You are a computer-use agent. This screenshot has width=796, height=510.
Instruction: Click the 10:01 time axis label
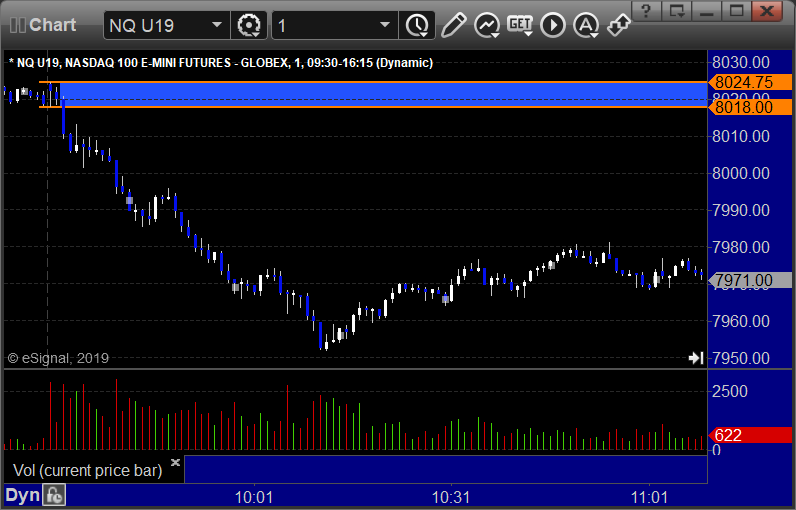pyautogui.click(x=254, y=497)
